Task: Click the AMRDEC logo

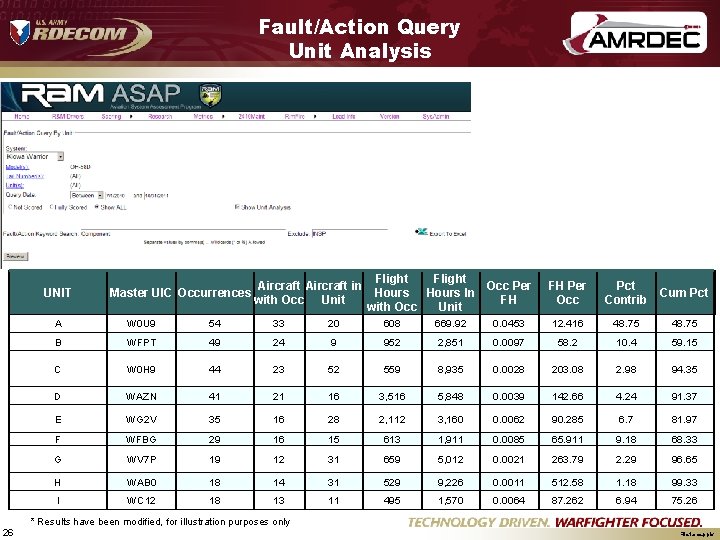Action: pyautogui.click(x=635, y=34)
